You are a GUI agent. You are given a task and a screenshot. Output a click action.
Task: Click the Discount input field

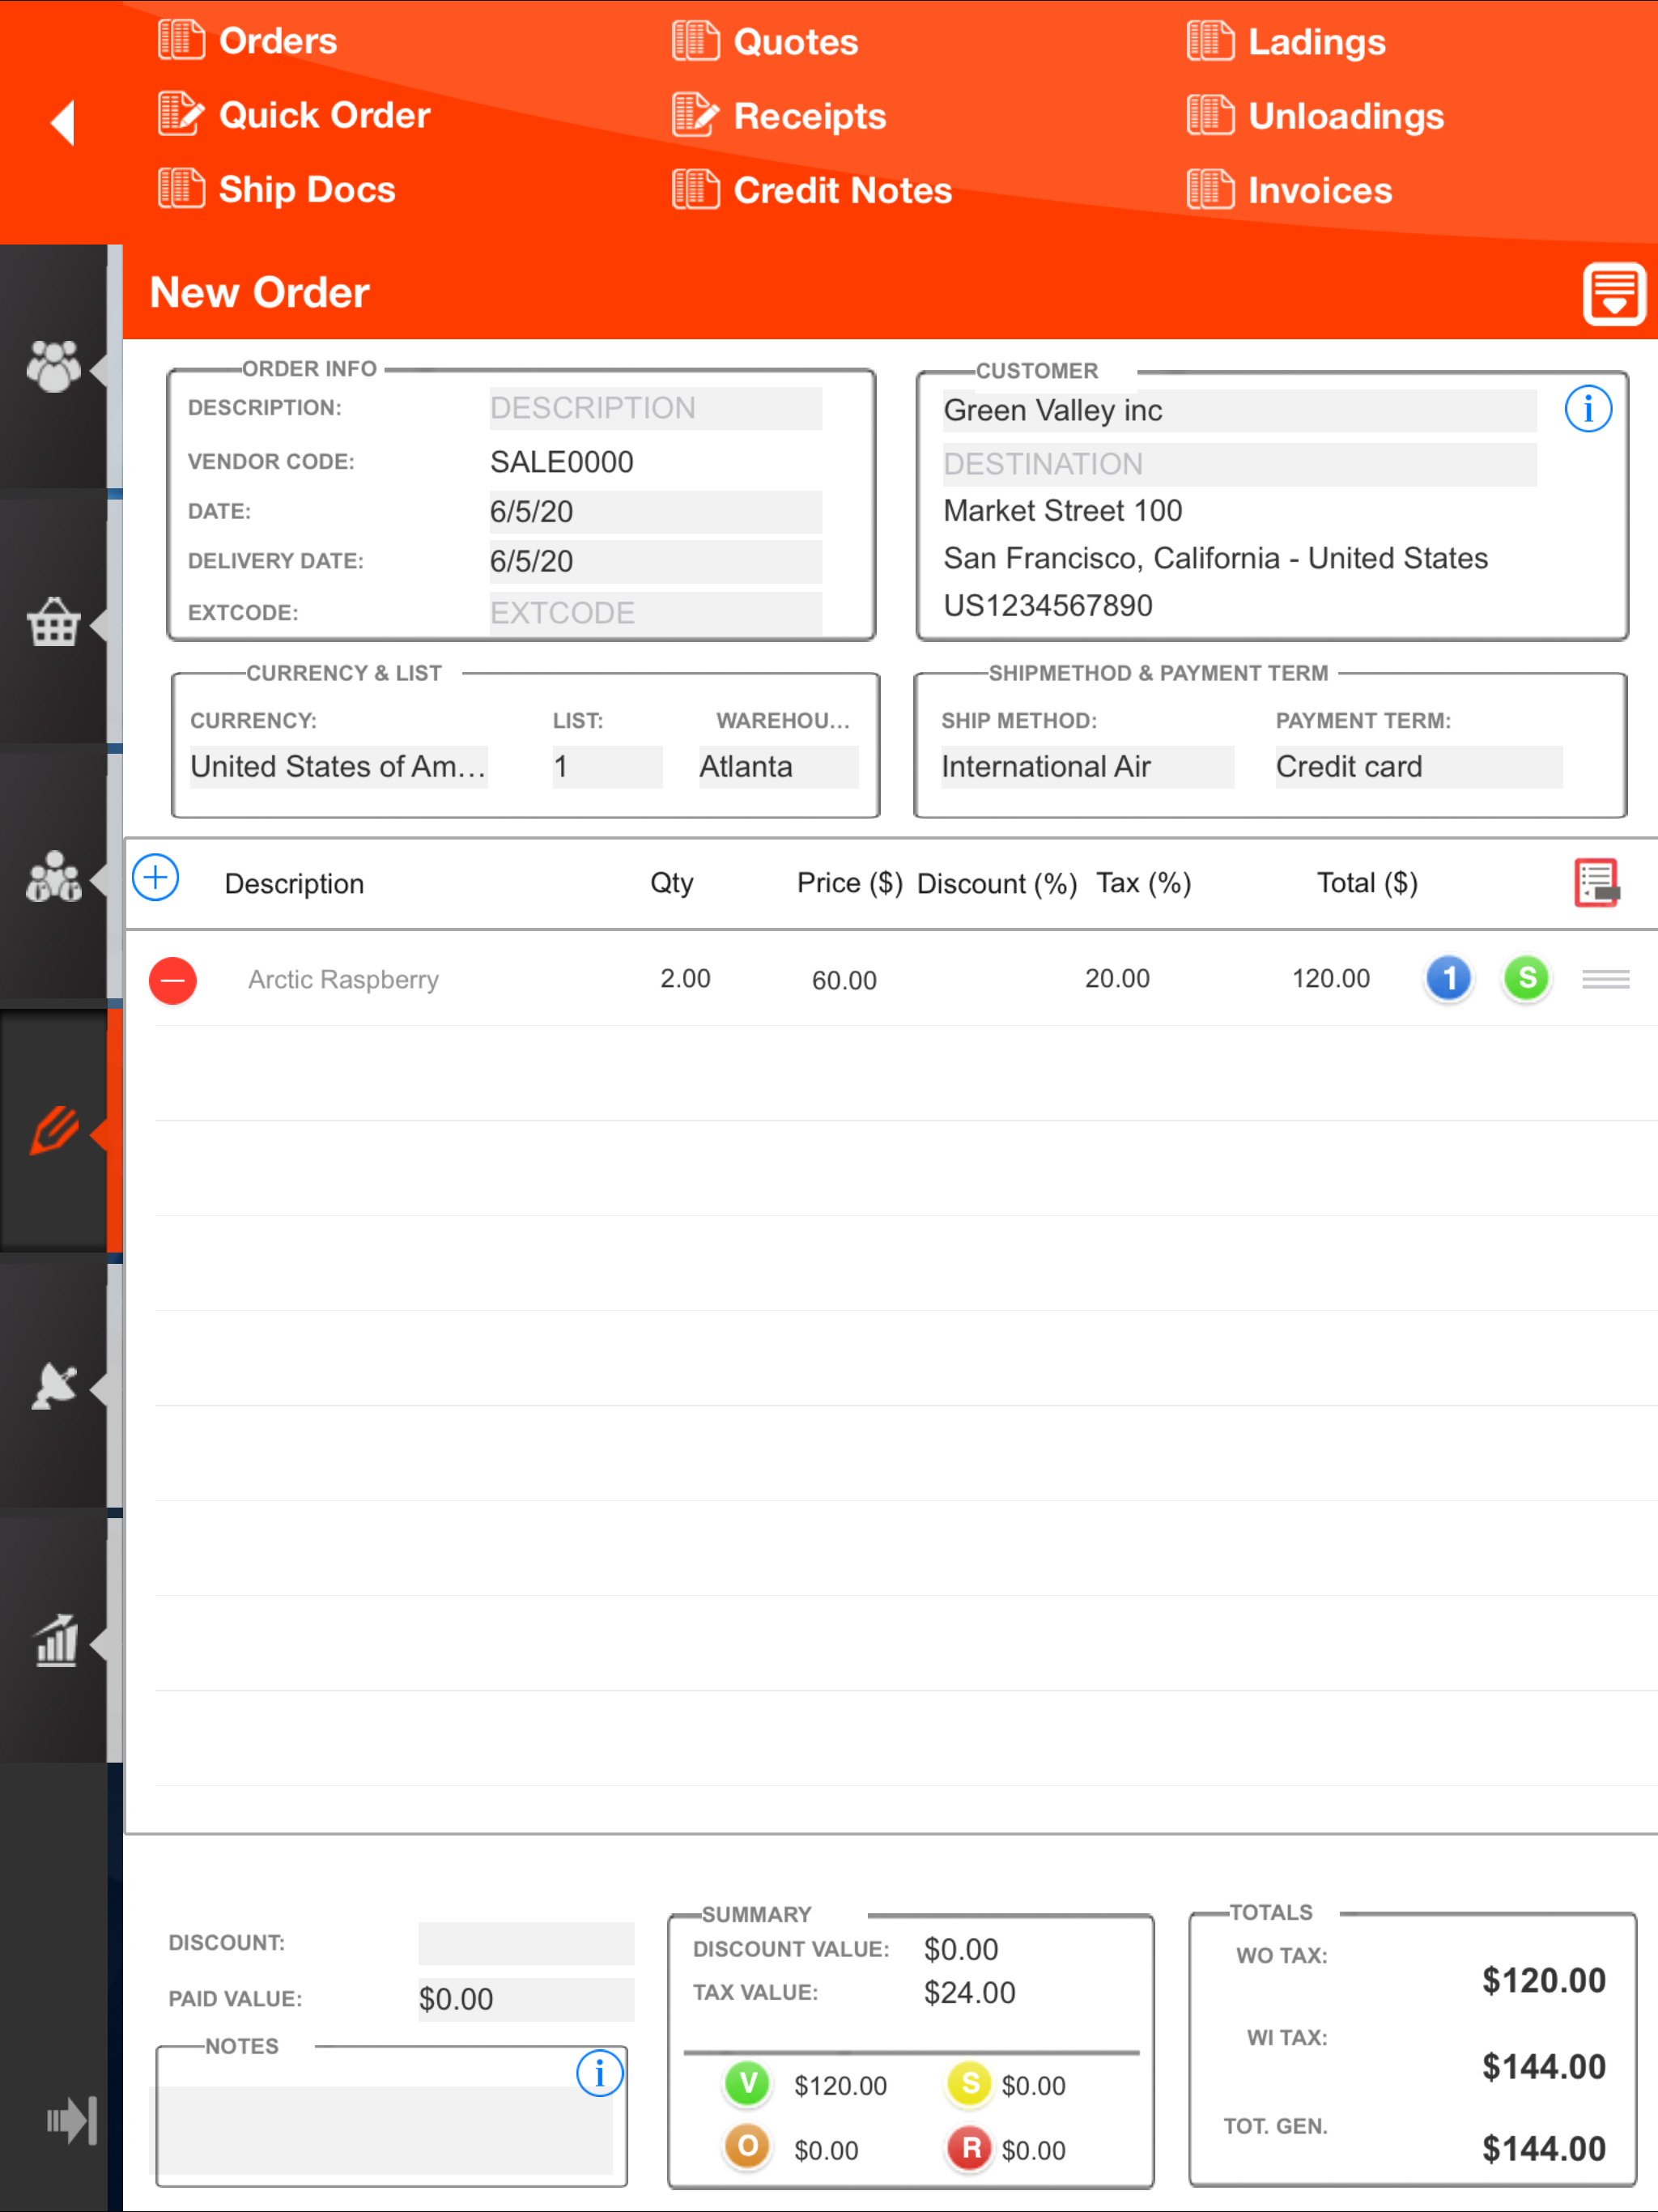click(526, 1943)
